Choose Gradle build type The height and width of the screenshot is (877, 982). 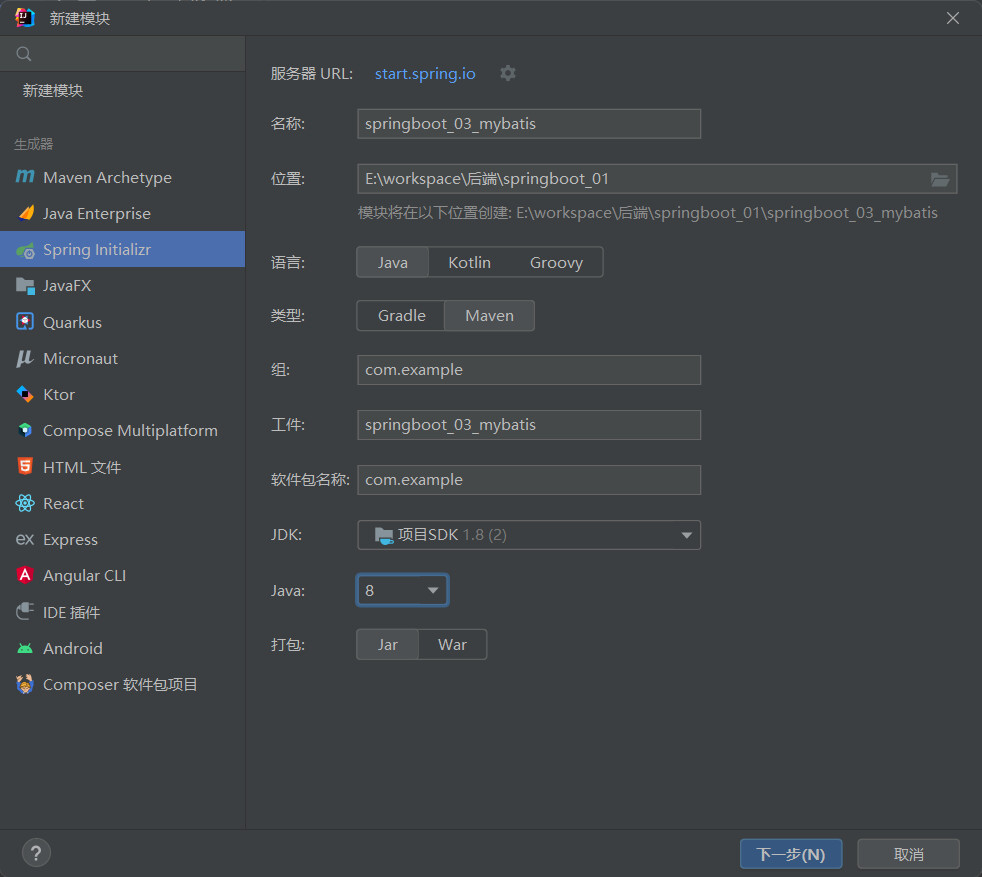401,316
